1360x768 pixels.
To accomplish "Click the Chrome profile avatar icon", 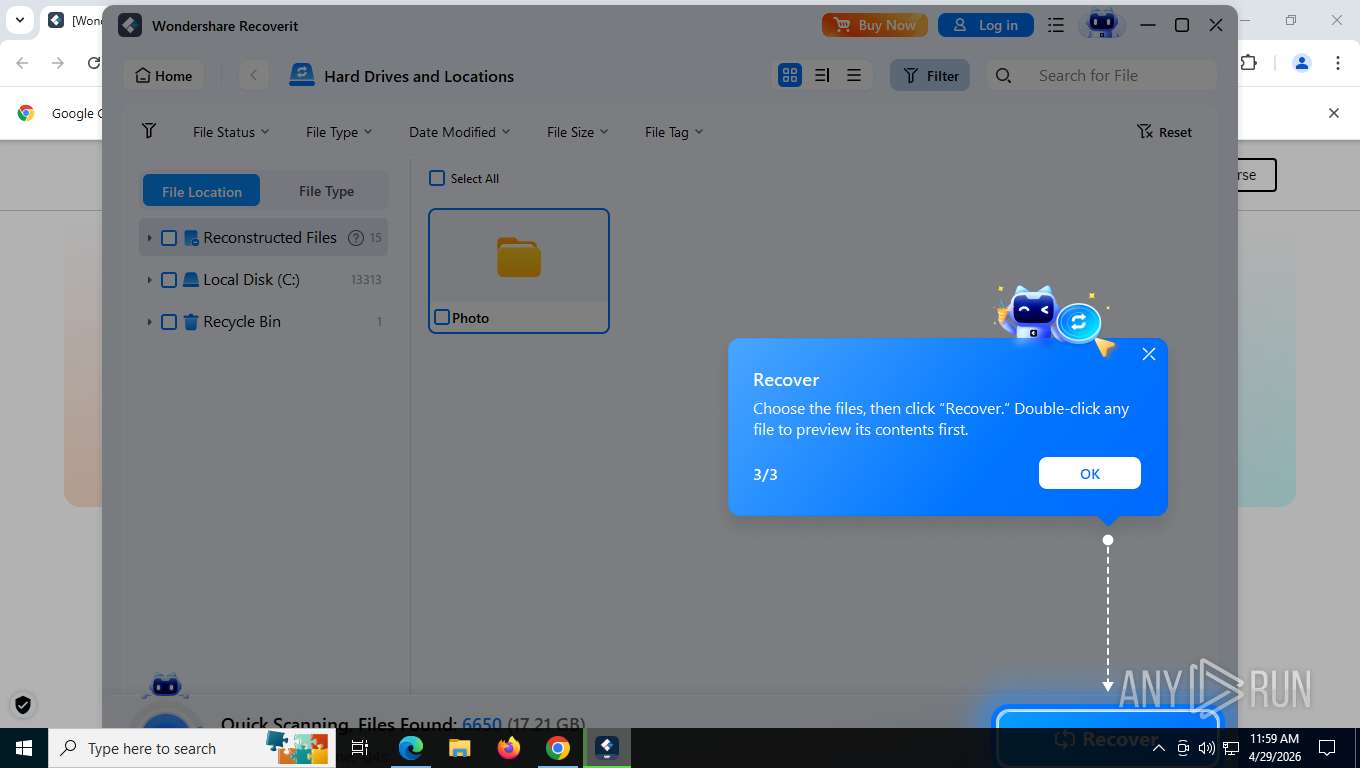I will 1302,63.
